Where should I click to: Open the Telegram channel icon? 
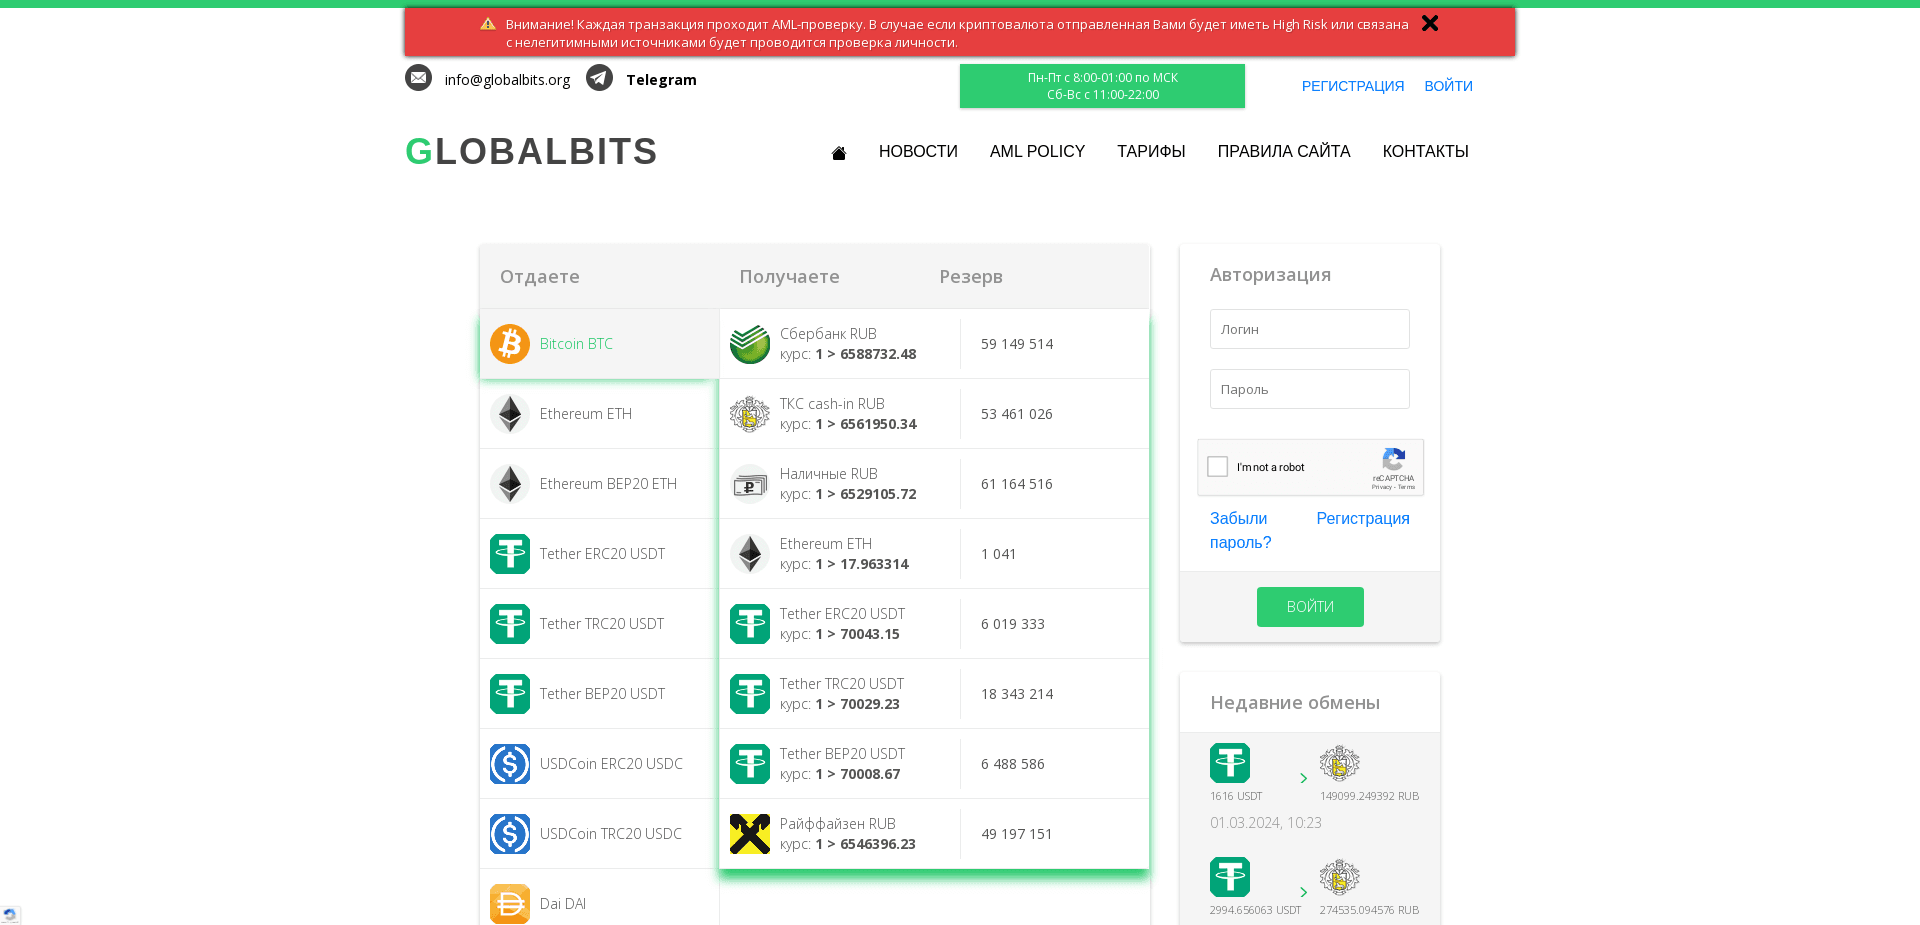click(x=600, y=78)
